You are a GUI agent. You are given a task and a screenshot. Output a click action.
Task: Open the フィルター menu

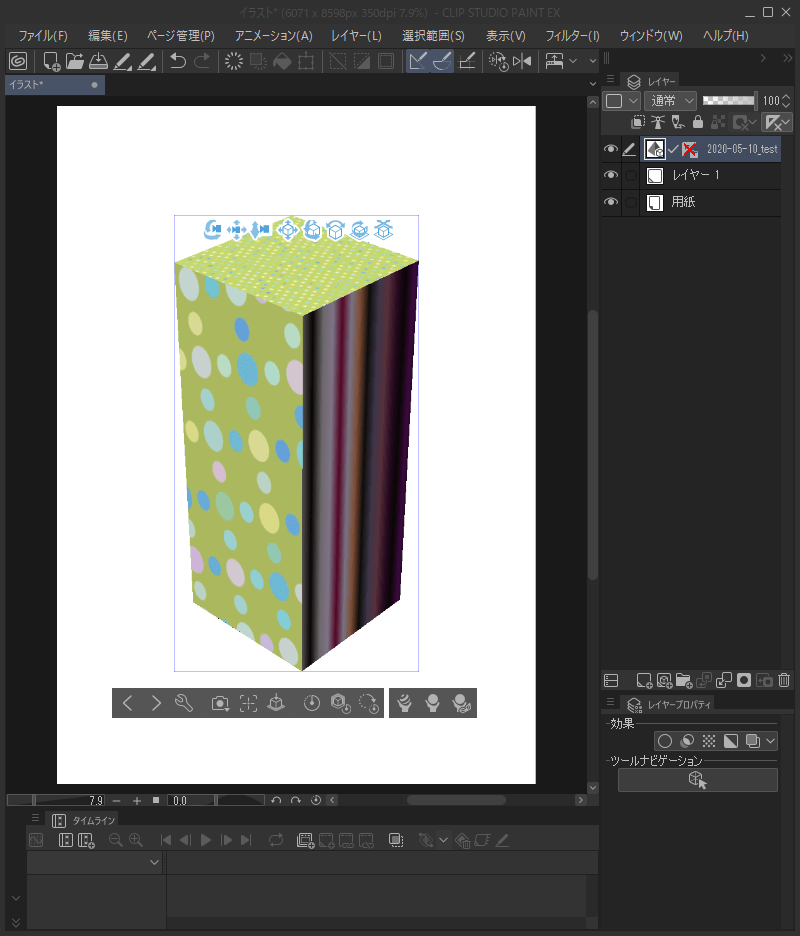pos(571,35)
